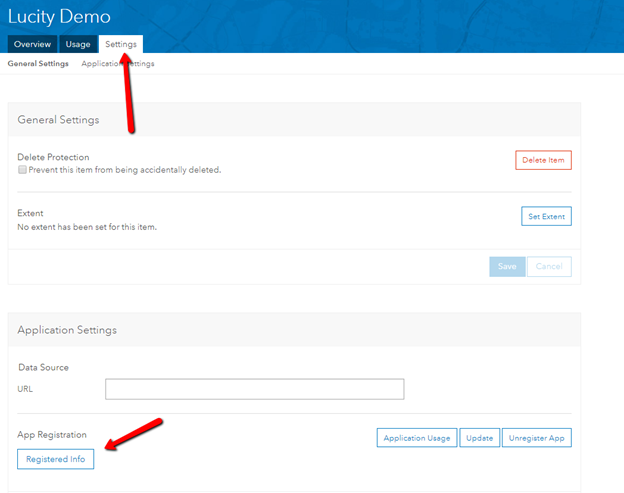
Task: Click 'Prevent this item from being accidentally deleted' text
Action: coord(125,170)
